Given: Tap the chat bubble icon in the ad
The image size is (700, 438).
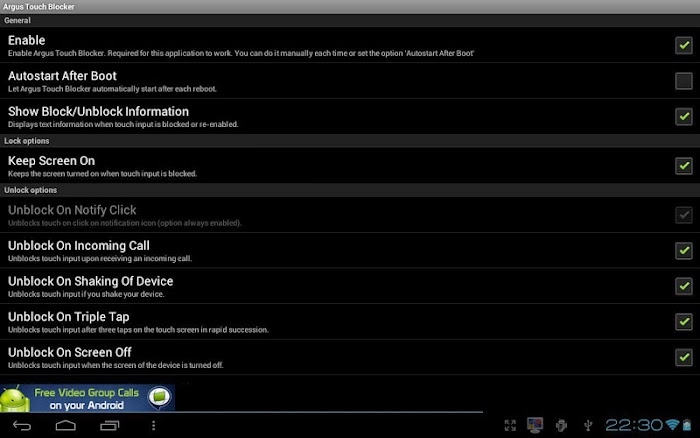Looking at the screenshot, I should [159, 397].
